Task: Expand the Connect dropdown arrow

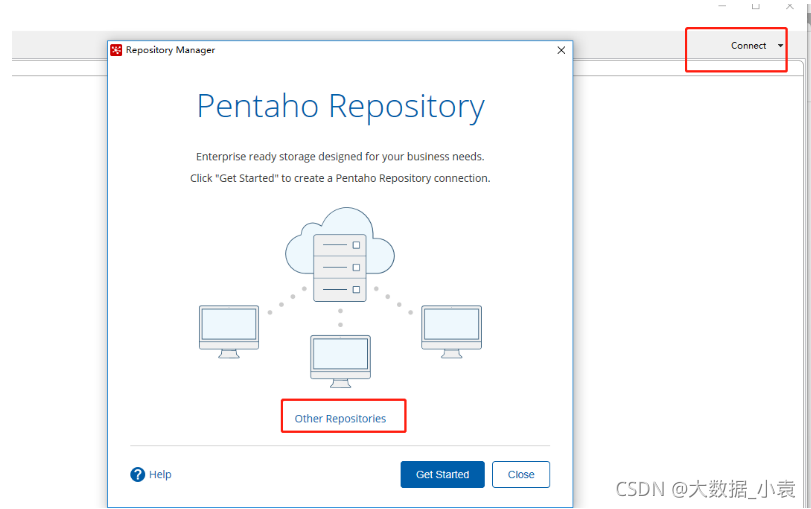Action: click(780, 46)
